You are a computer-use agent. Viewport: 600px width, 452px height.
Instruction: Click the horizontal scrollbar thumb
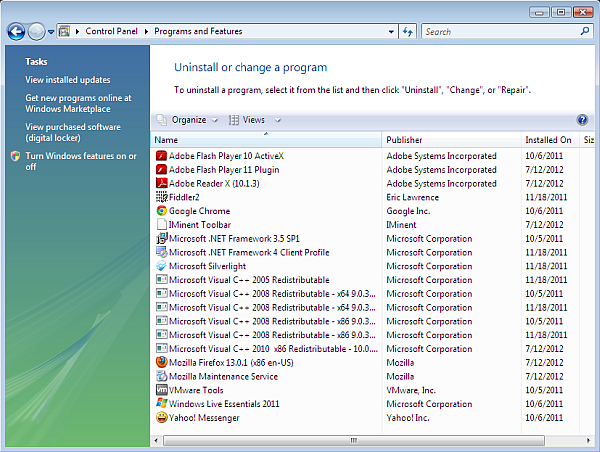[x=354, y=441]
